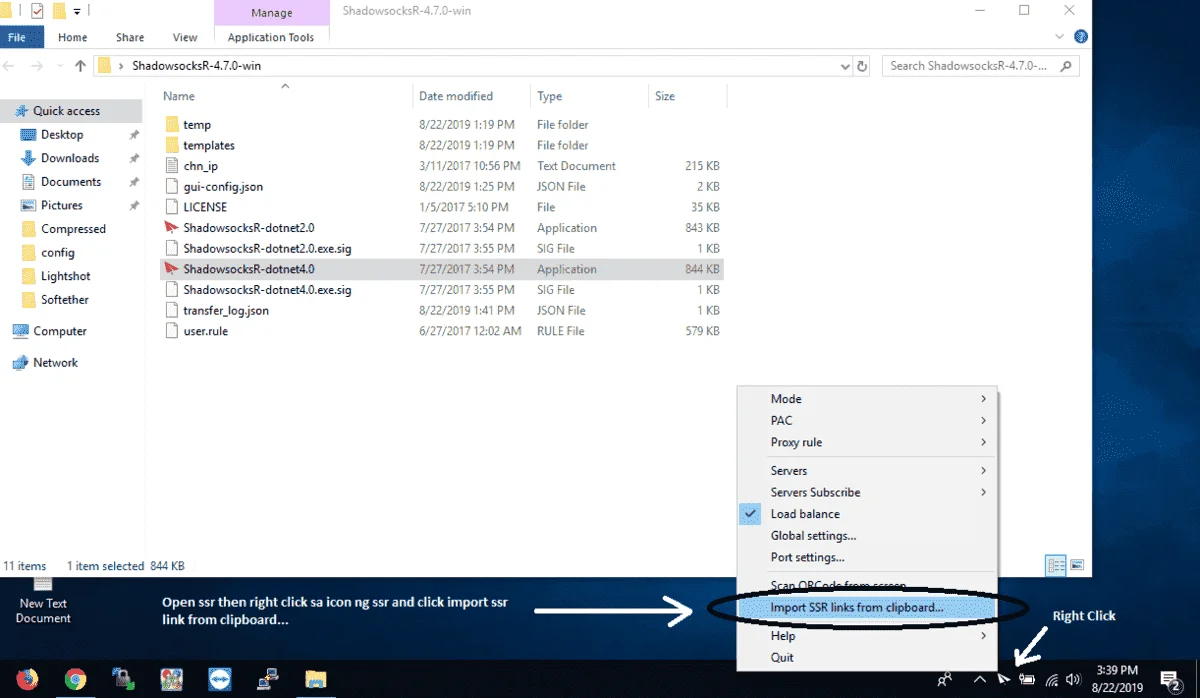The width and height of the screenshot is (1200, 698).
Task: Click the Up arrow navigation button
Action: 80,66
